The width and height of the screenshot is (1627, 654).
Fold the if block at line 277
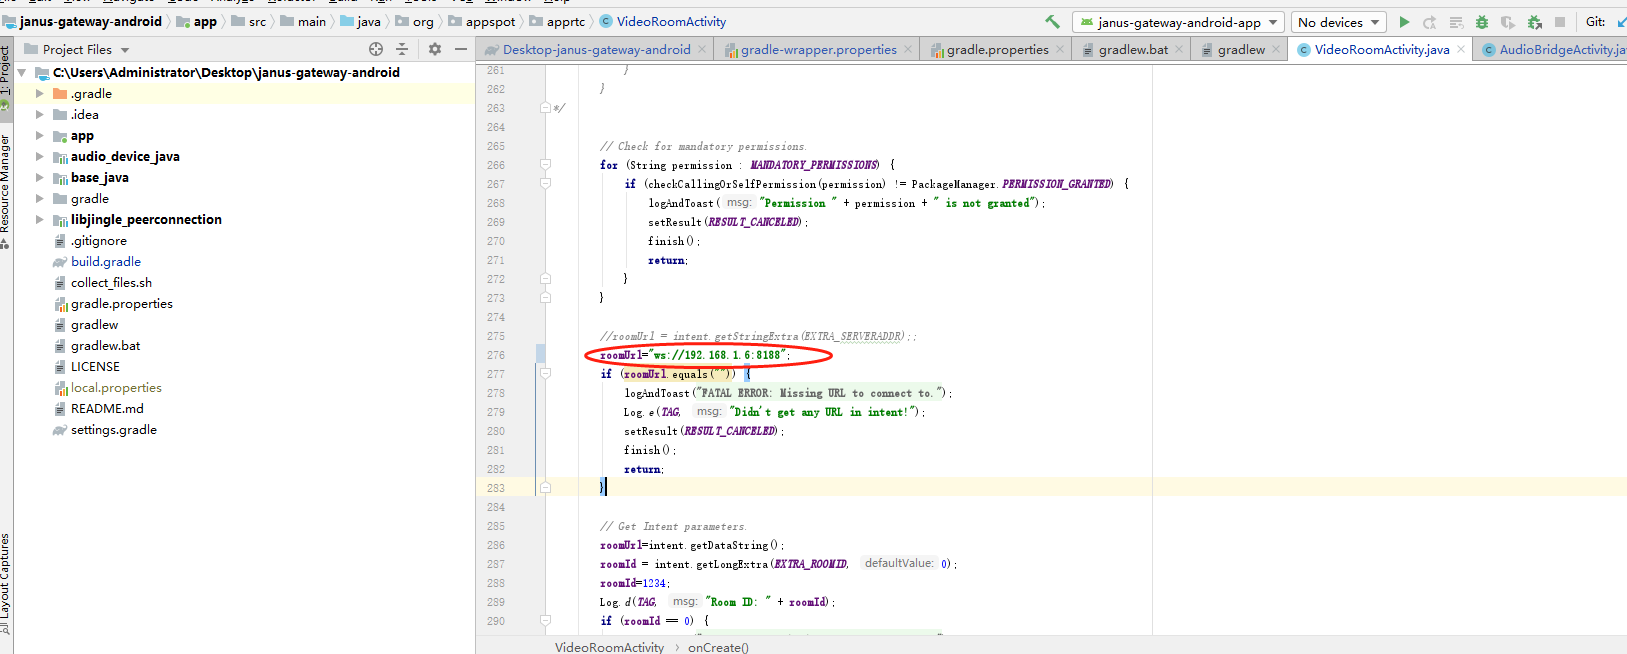[545, 374]
